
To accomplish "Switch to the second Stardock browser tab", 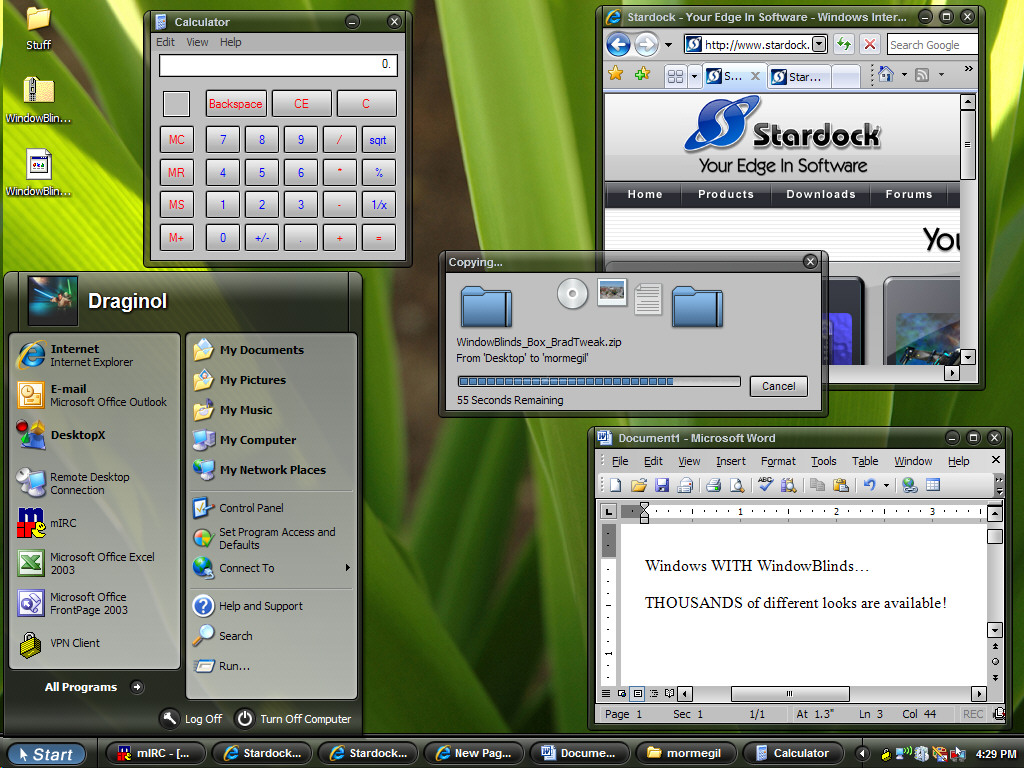I will [x=797, y=76].
